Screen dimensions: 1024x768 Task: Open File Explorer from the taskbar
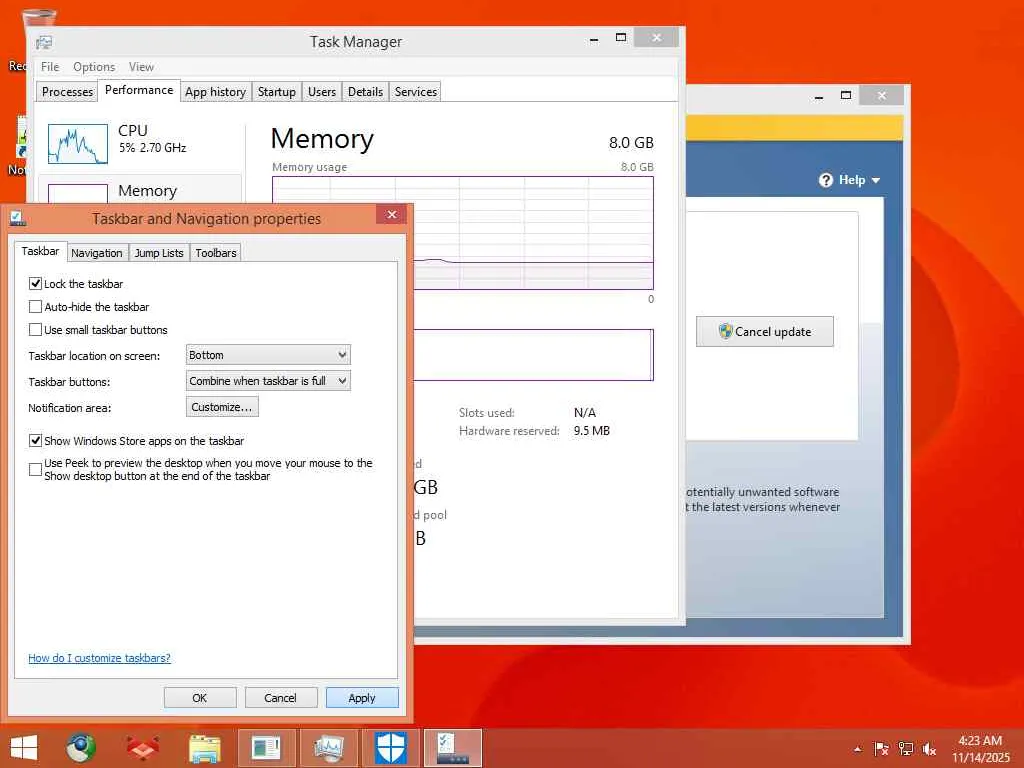click(204, 748)
